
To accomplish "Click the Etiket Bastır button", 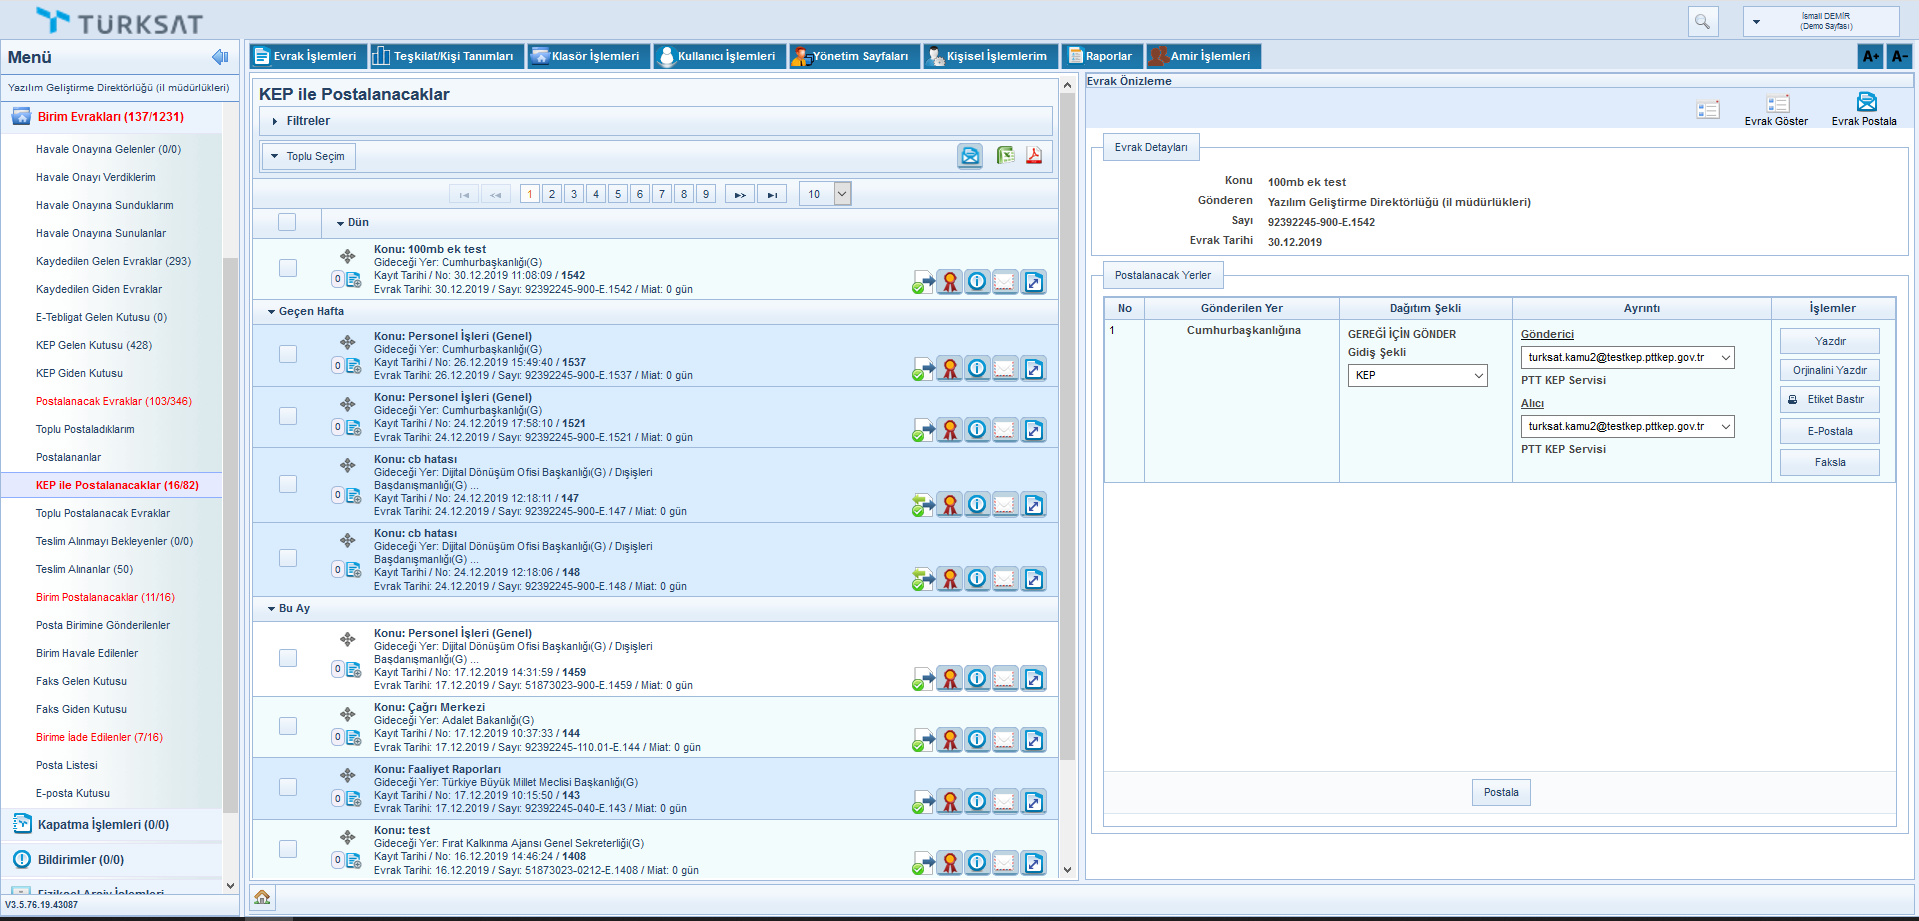I will (x=1828, y=399).
